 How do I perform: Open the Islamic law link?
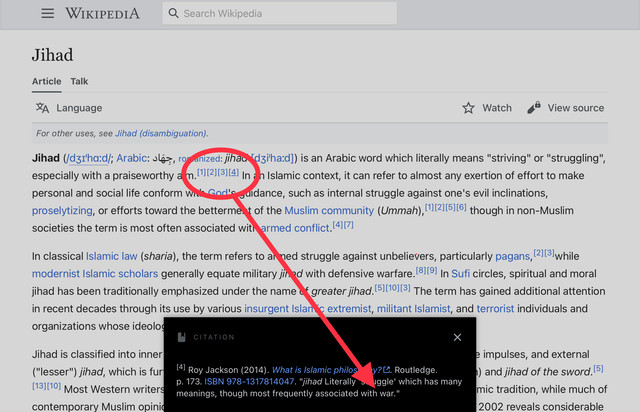pos(111,256)
